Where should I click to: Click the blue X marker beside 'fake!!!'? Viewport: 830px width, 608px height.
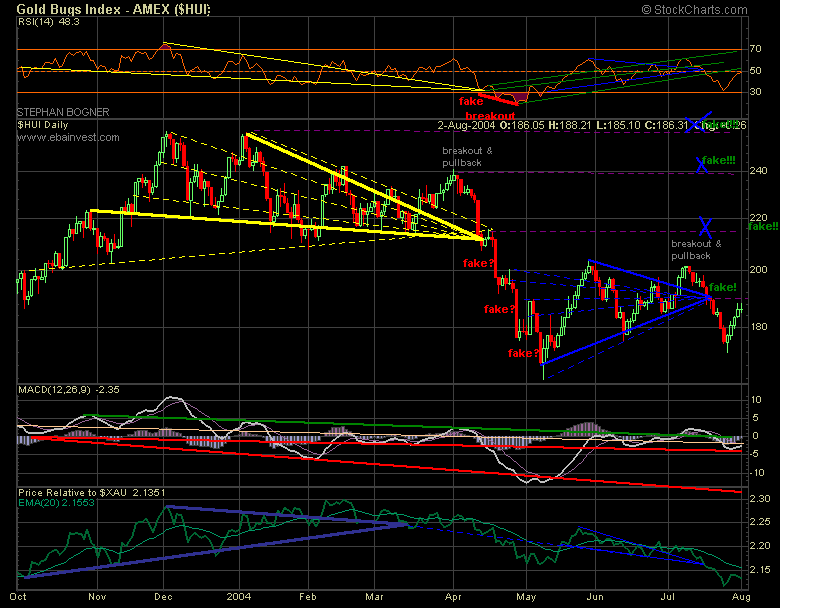tap(702, 164)
